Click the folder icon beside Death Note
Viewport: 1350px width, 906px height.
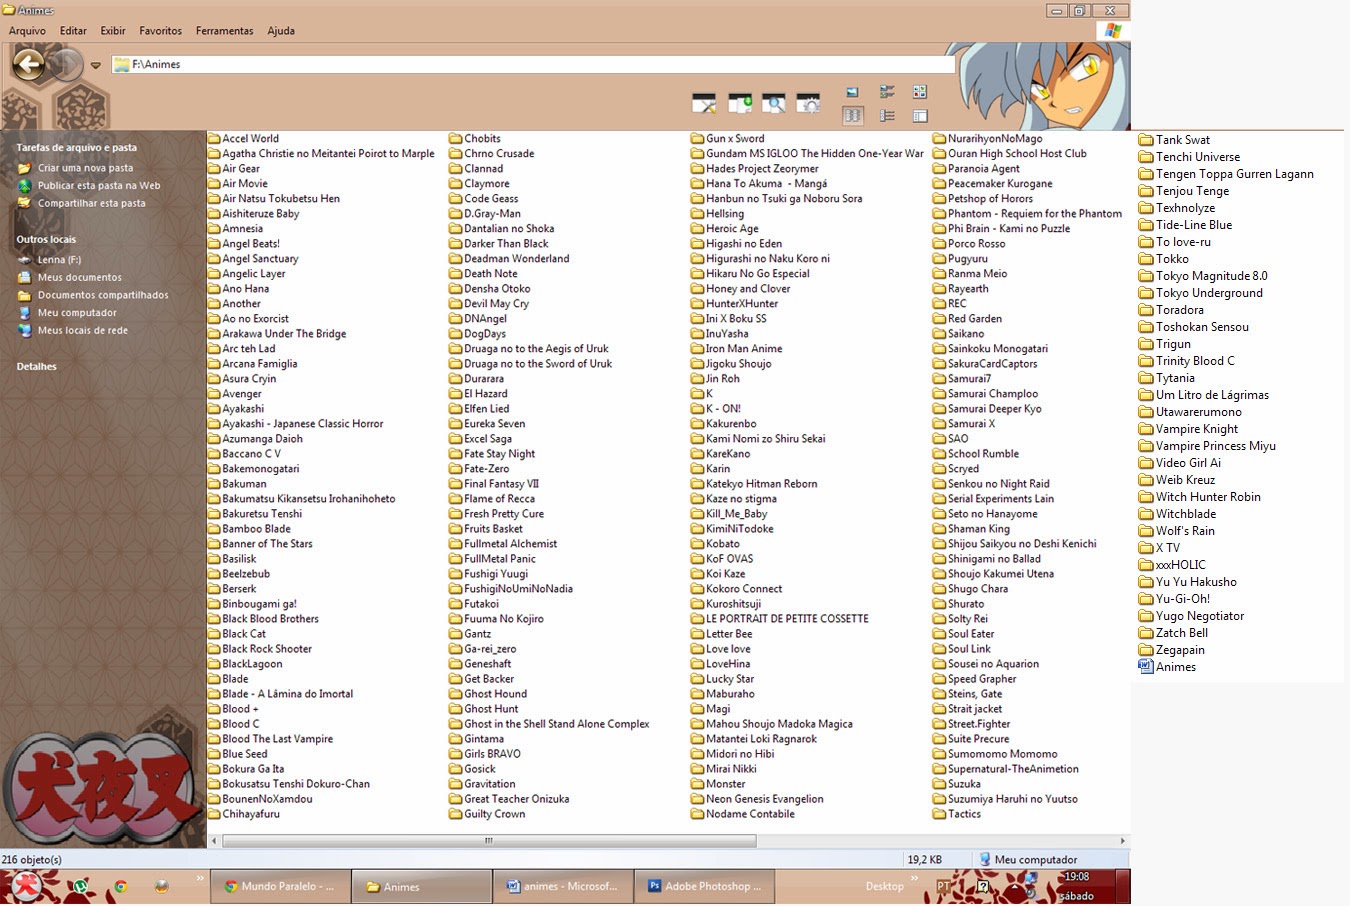pyautogui.click(x=455, y=274)
